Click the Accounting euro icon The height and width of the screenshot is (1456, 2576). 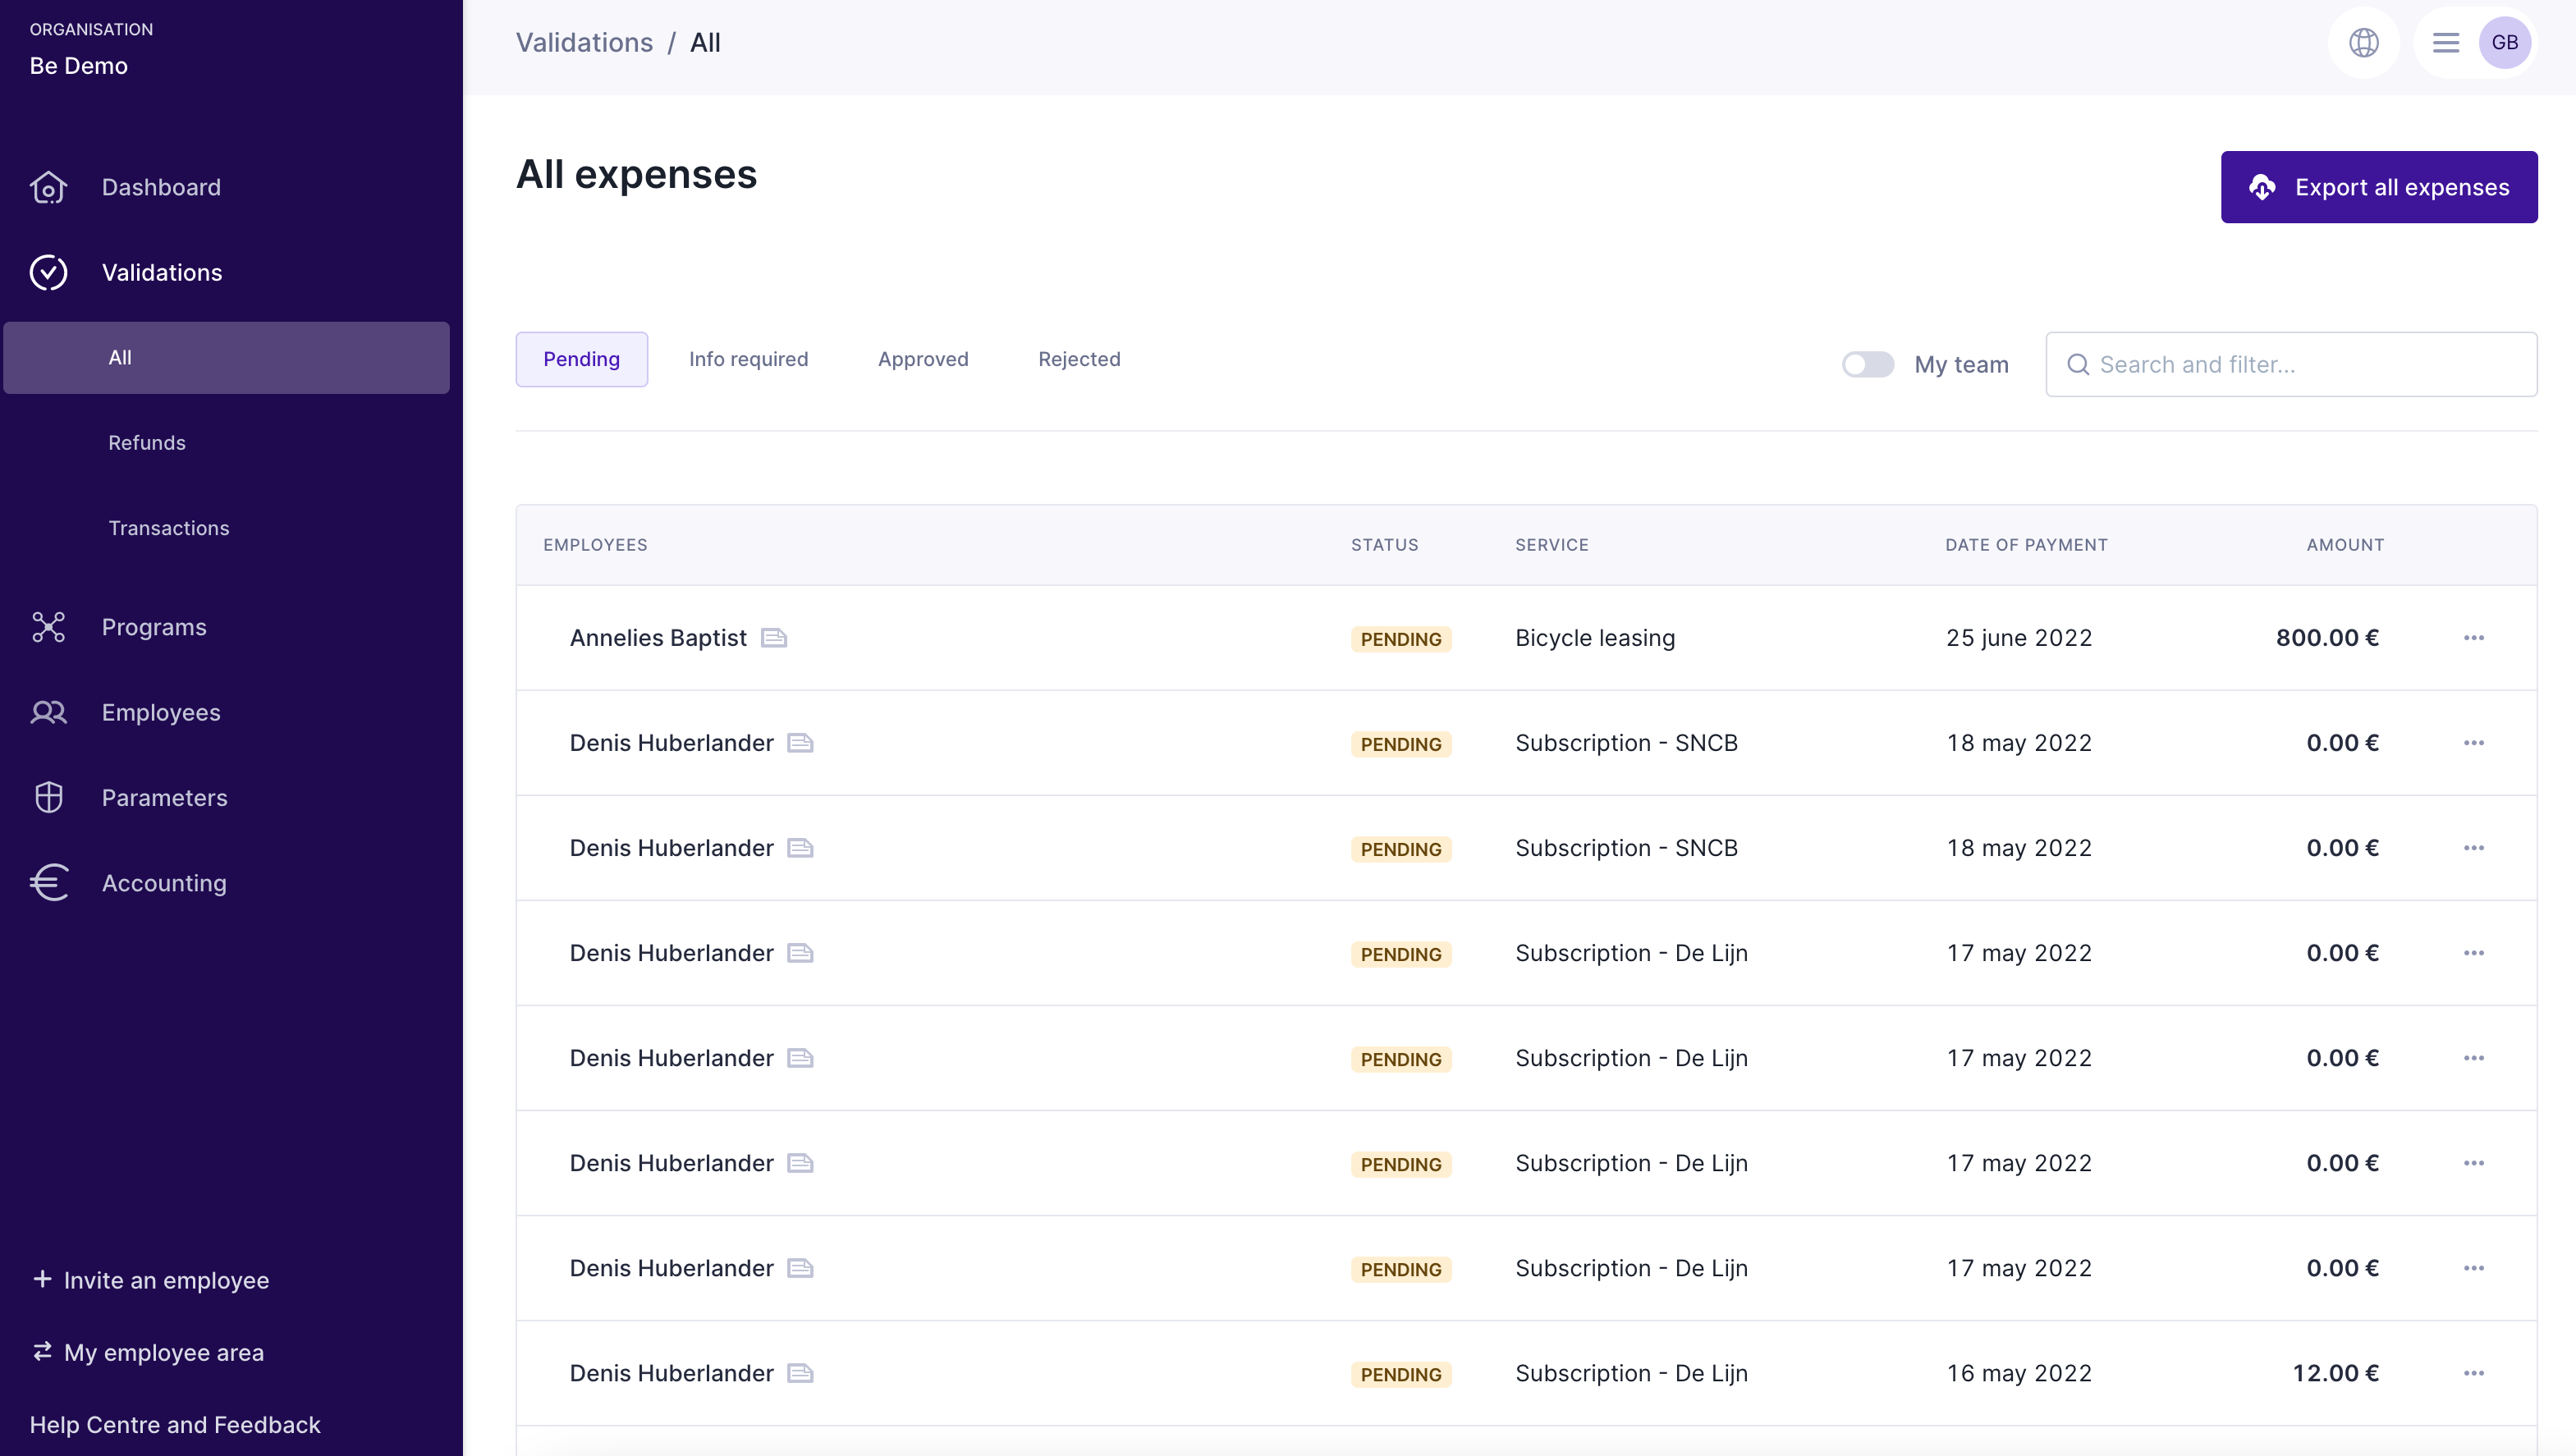pos(48,883)
